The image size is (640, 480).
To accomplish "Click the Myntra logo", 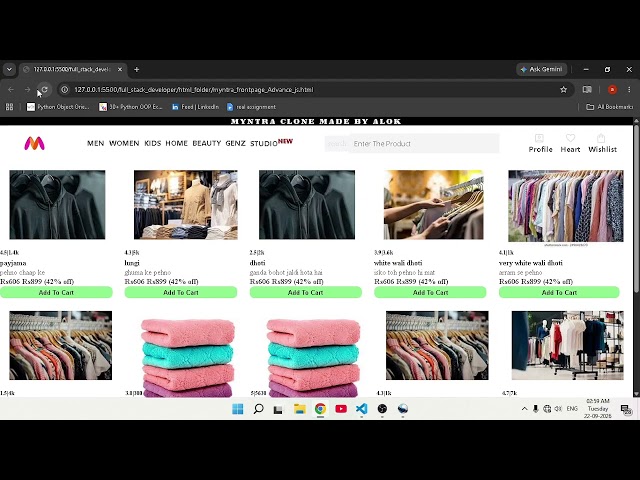I will [x=34, y=143].
